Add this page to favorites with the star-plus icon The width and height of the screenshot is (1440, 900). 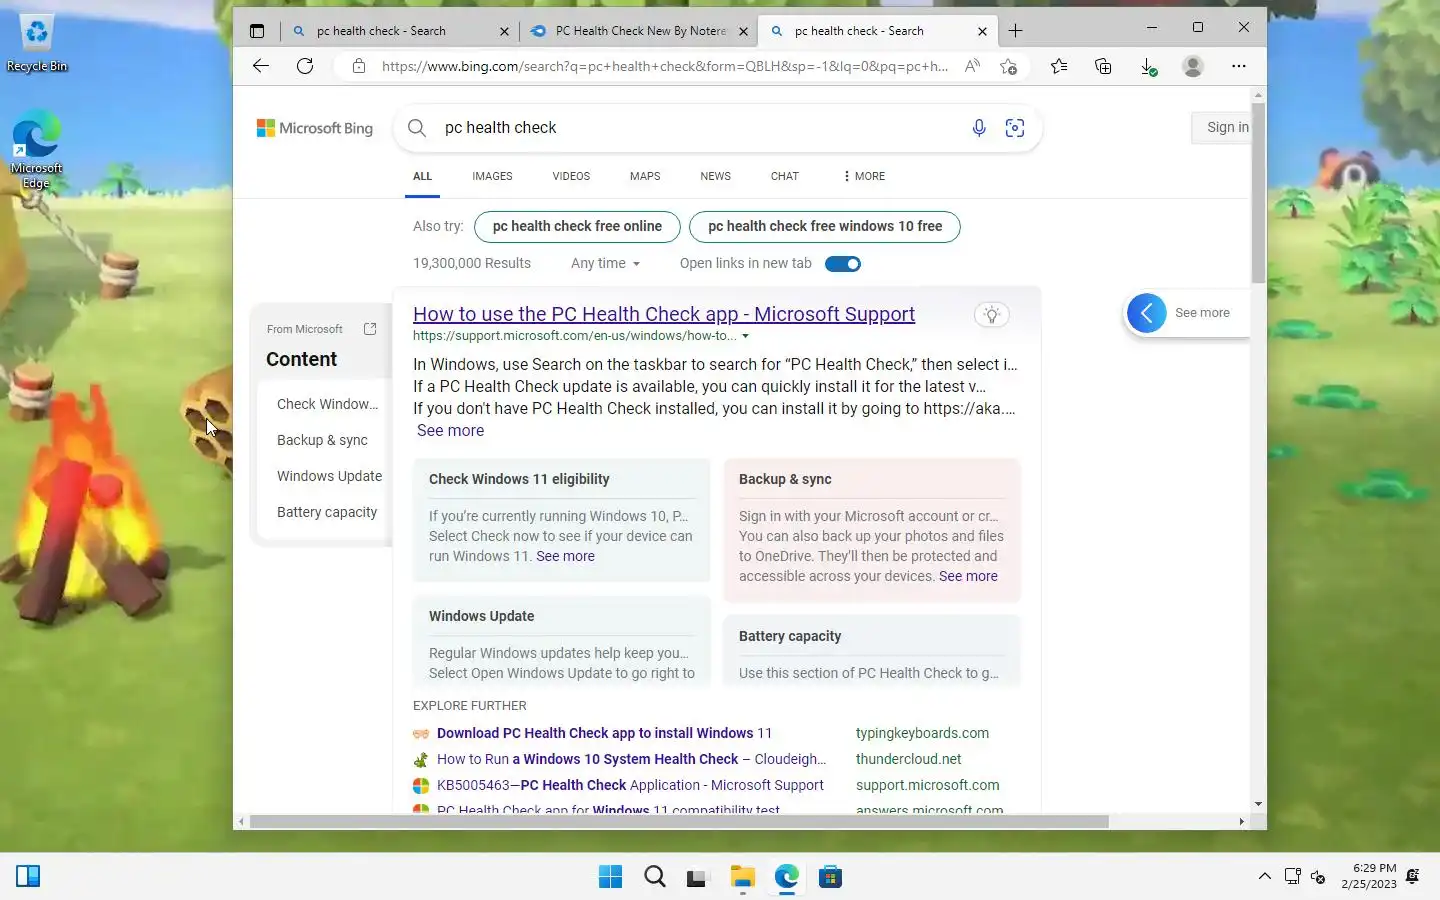point(1008,66)
